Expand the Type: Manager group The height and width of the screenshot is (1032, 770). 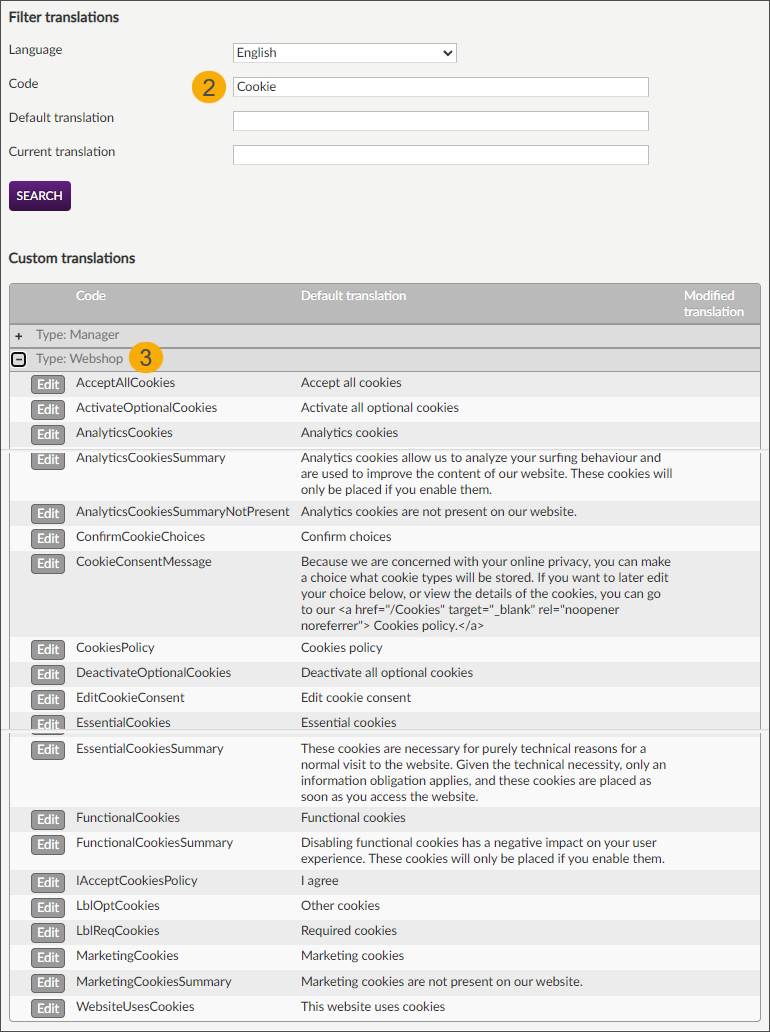[x=19, y=336]
